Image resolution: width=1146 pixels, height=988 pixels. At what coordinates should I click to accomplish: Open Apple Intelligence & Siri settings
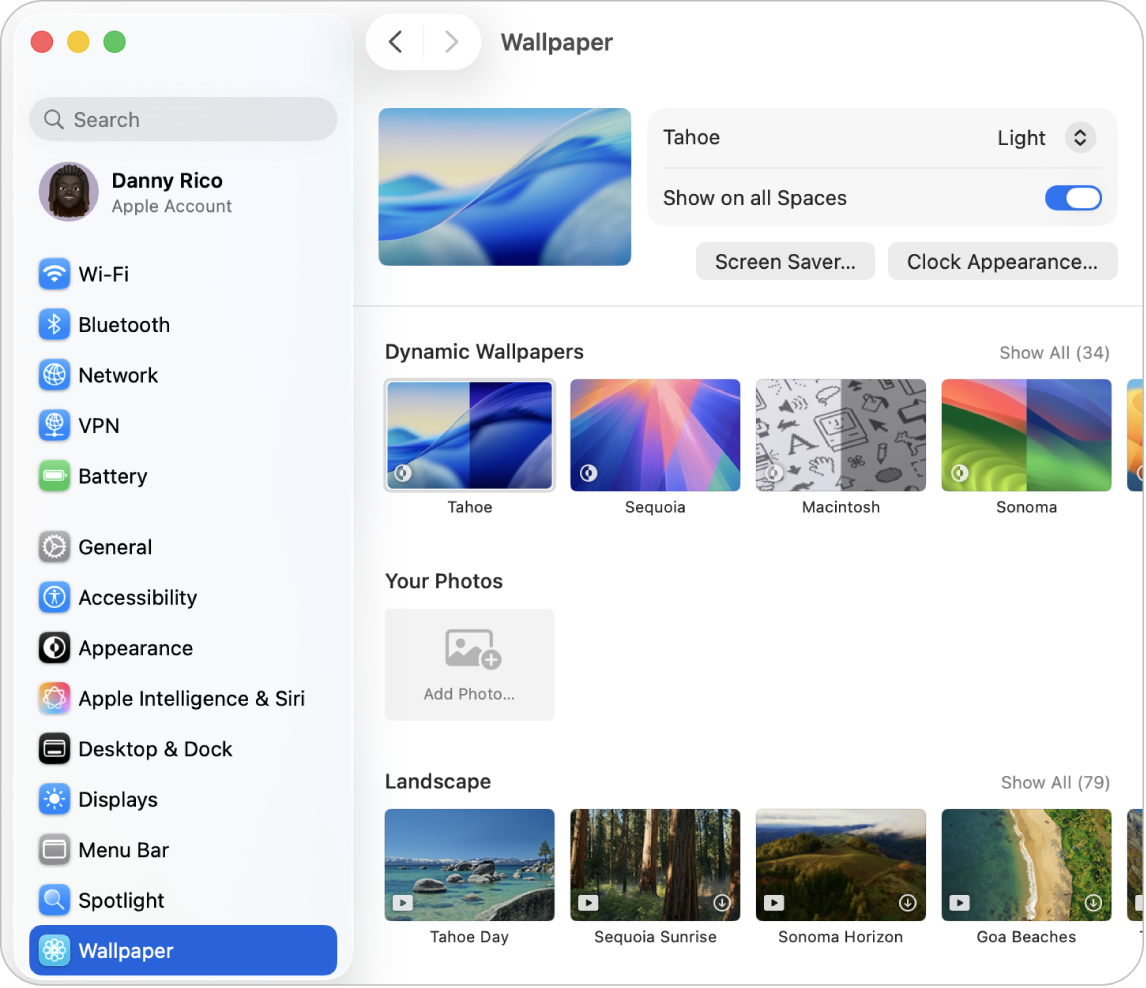[x=191, y=698]
